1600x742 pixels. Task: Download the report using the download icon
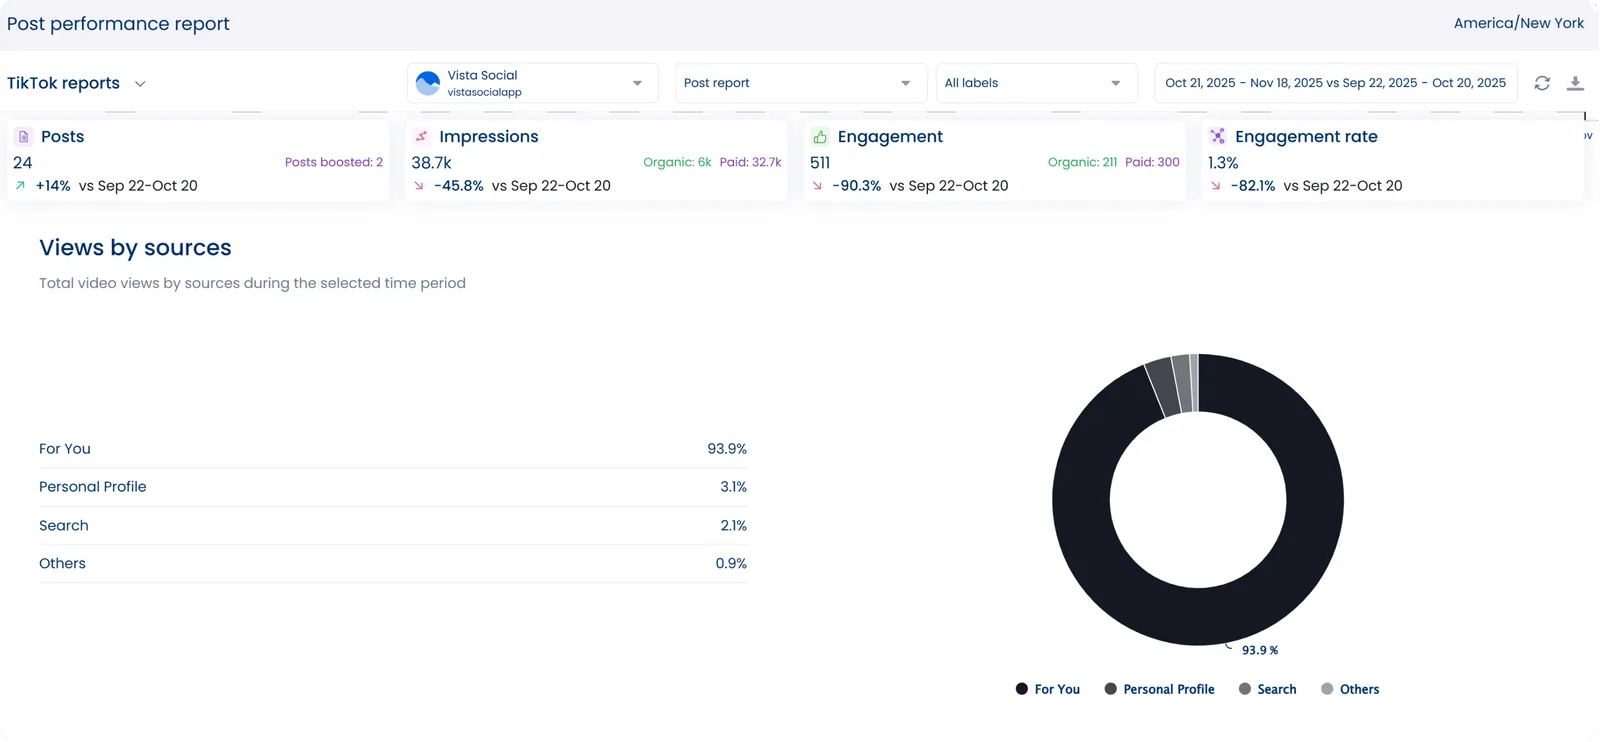point(1575,83)
